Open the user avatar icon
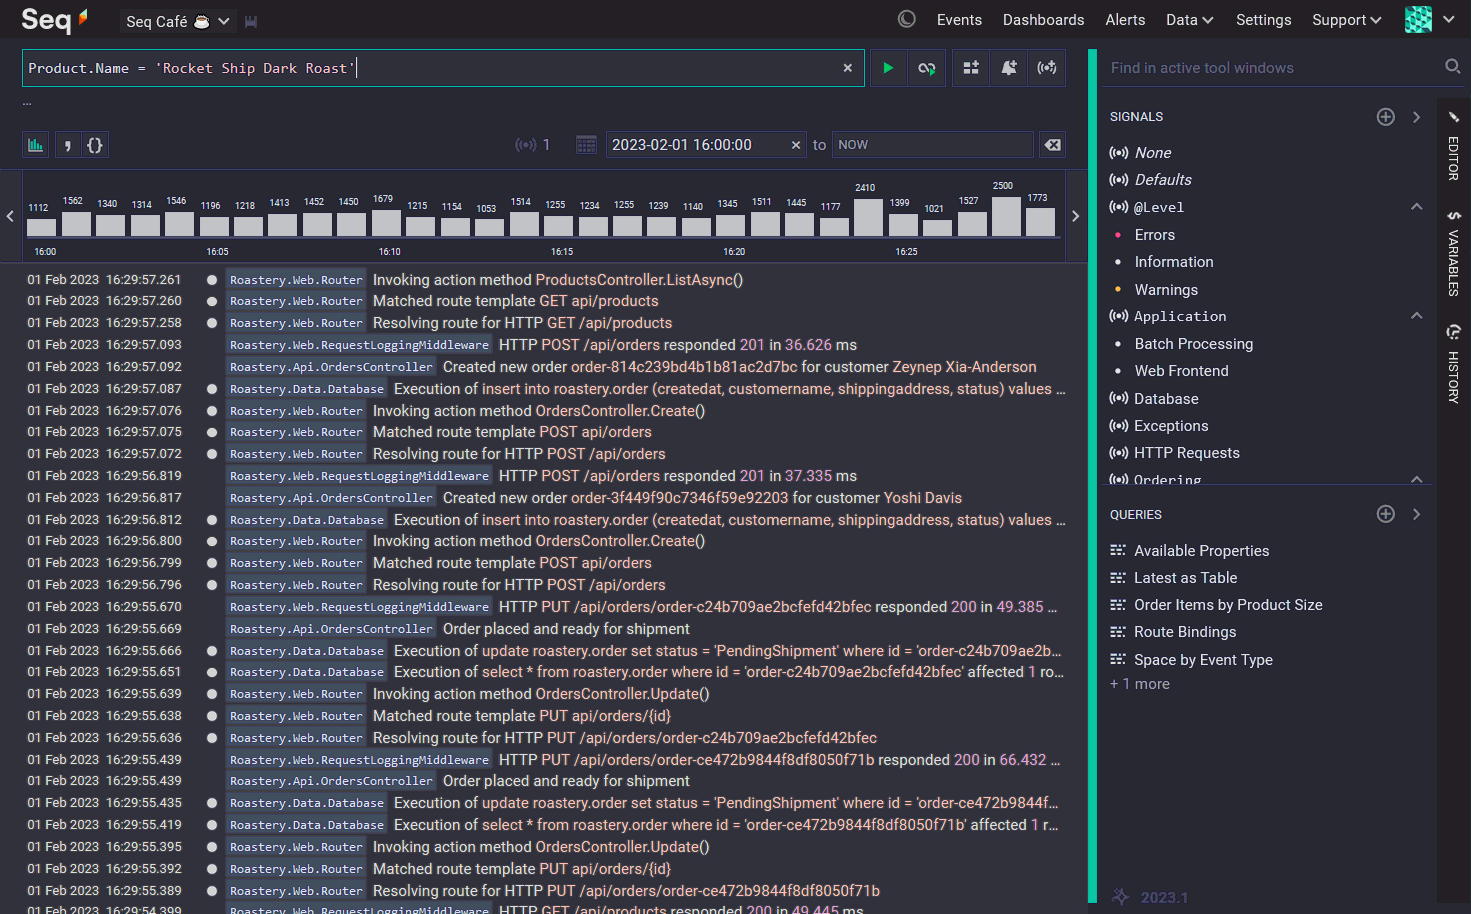1471x914 pixels. click(1418, 19)
